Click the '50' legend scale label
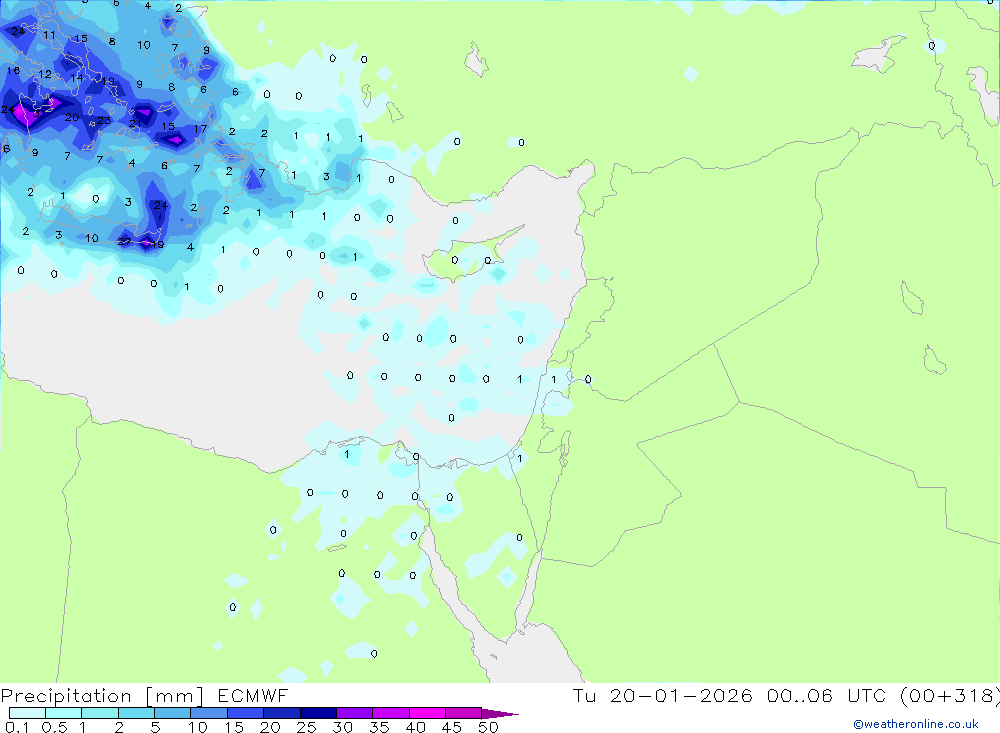 [x=488, y=727]
